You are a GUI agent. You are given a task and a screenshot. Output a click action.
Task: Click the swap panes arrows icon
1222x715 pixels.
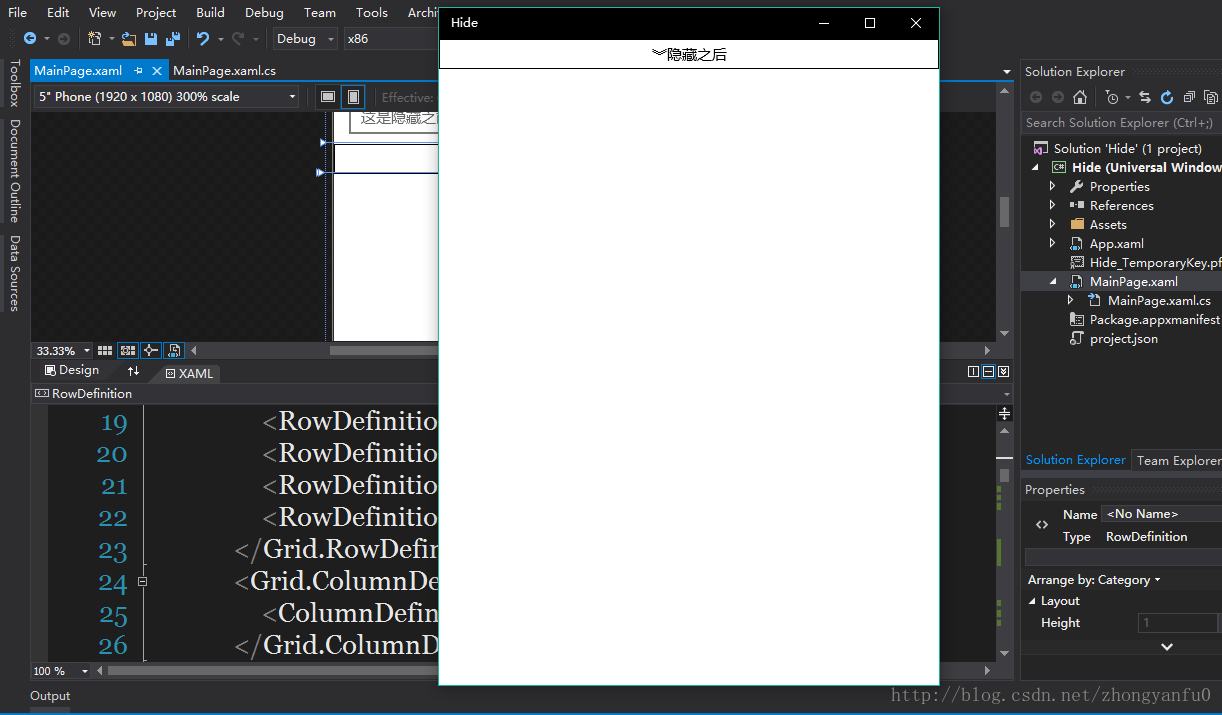pos(133,371)
